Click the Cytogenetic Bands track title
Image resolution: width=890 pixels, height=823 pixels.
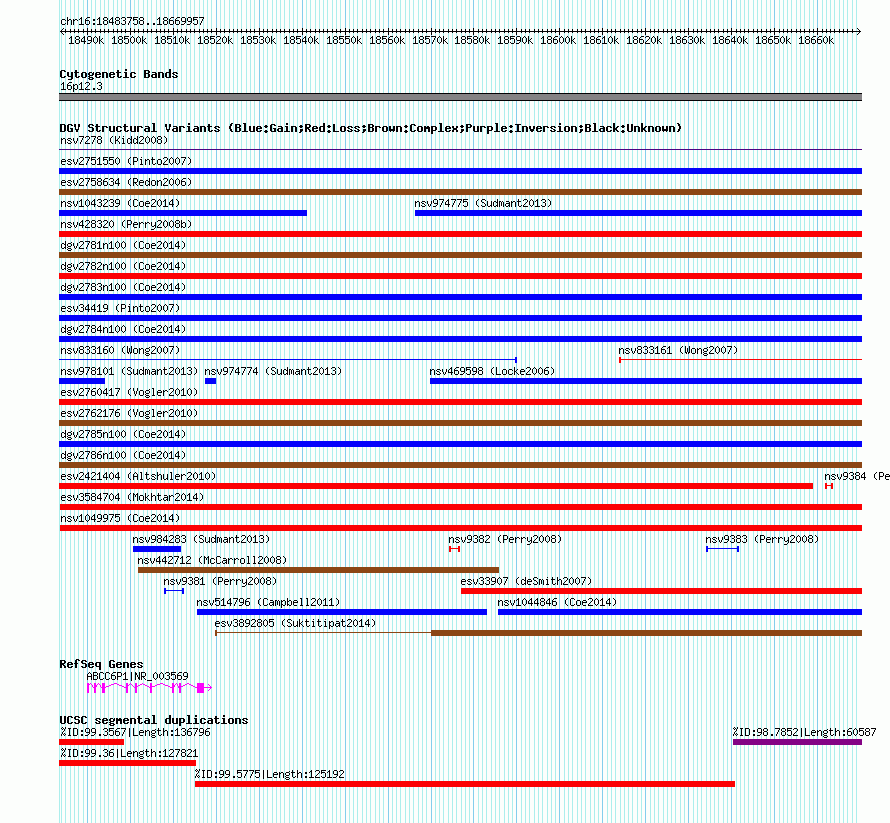pyautogui.click(x=119, y=74)
